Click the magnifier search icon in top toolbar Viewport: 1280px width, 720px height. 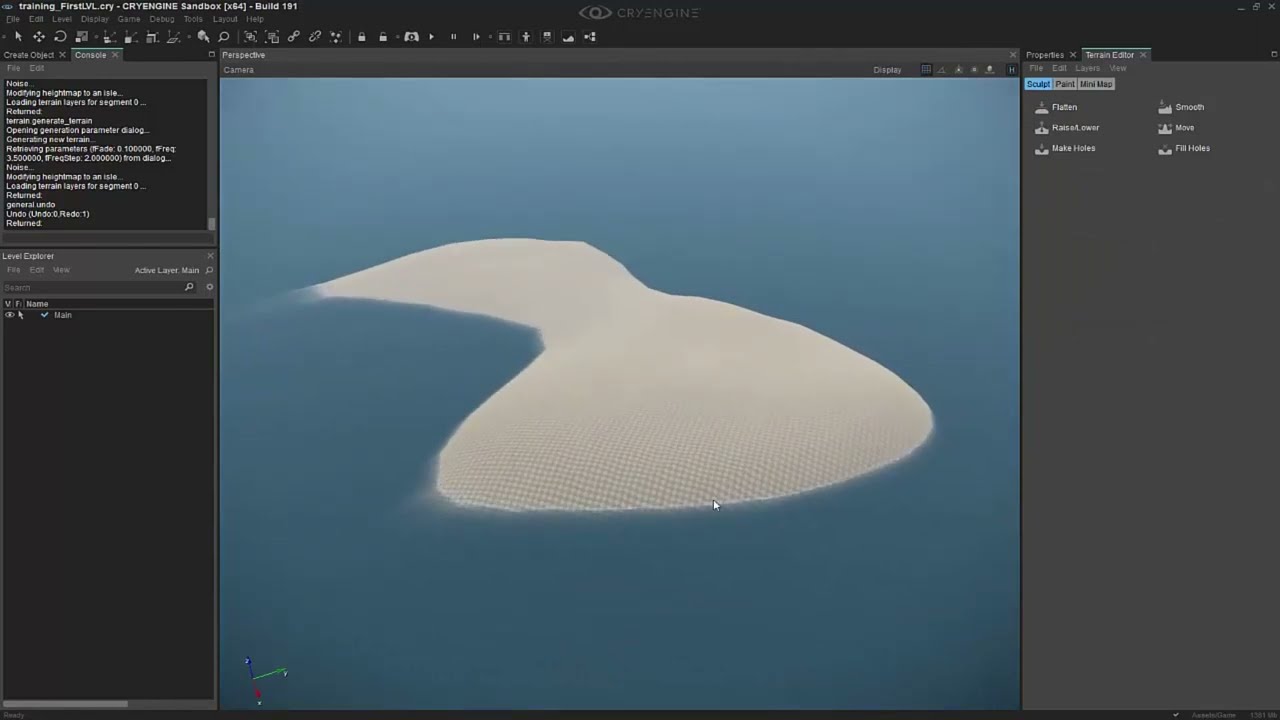tap(224, 37)
